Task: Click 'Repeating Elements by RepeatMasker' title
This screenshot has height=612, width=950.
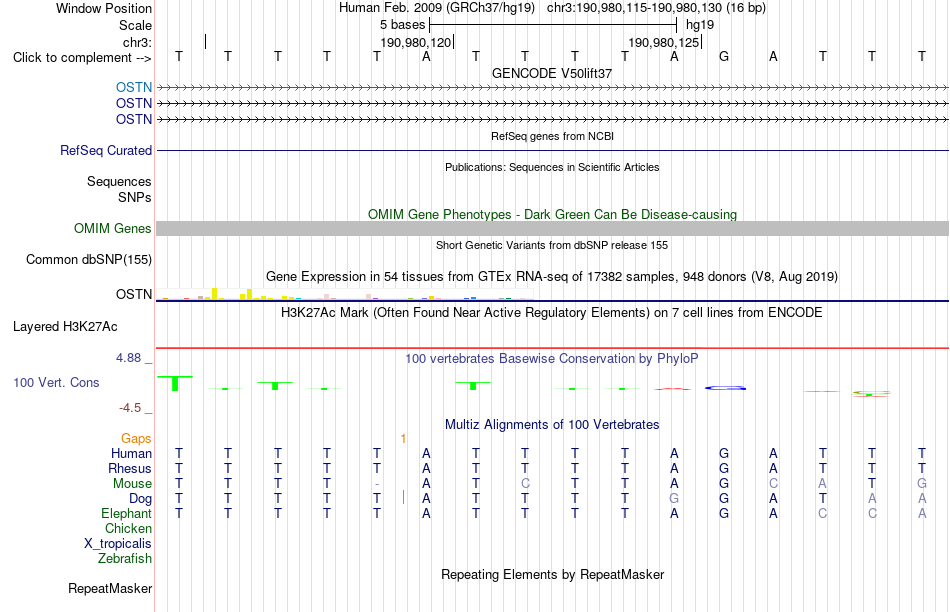Action: 552,574
